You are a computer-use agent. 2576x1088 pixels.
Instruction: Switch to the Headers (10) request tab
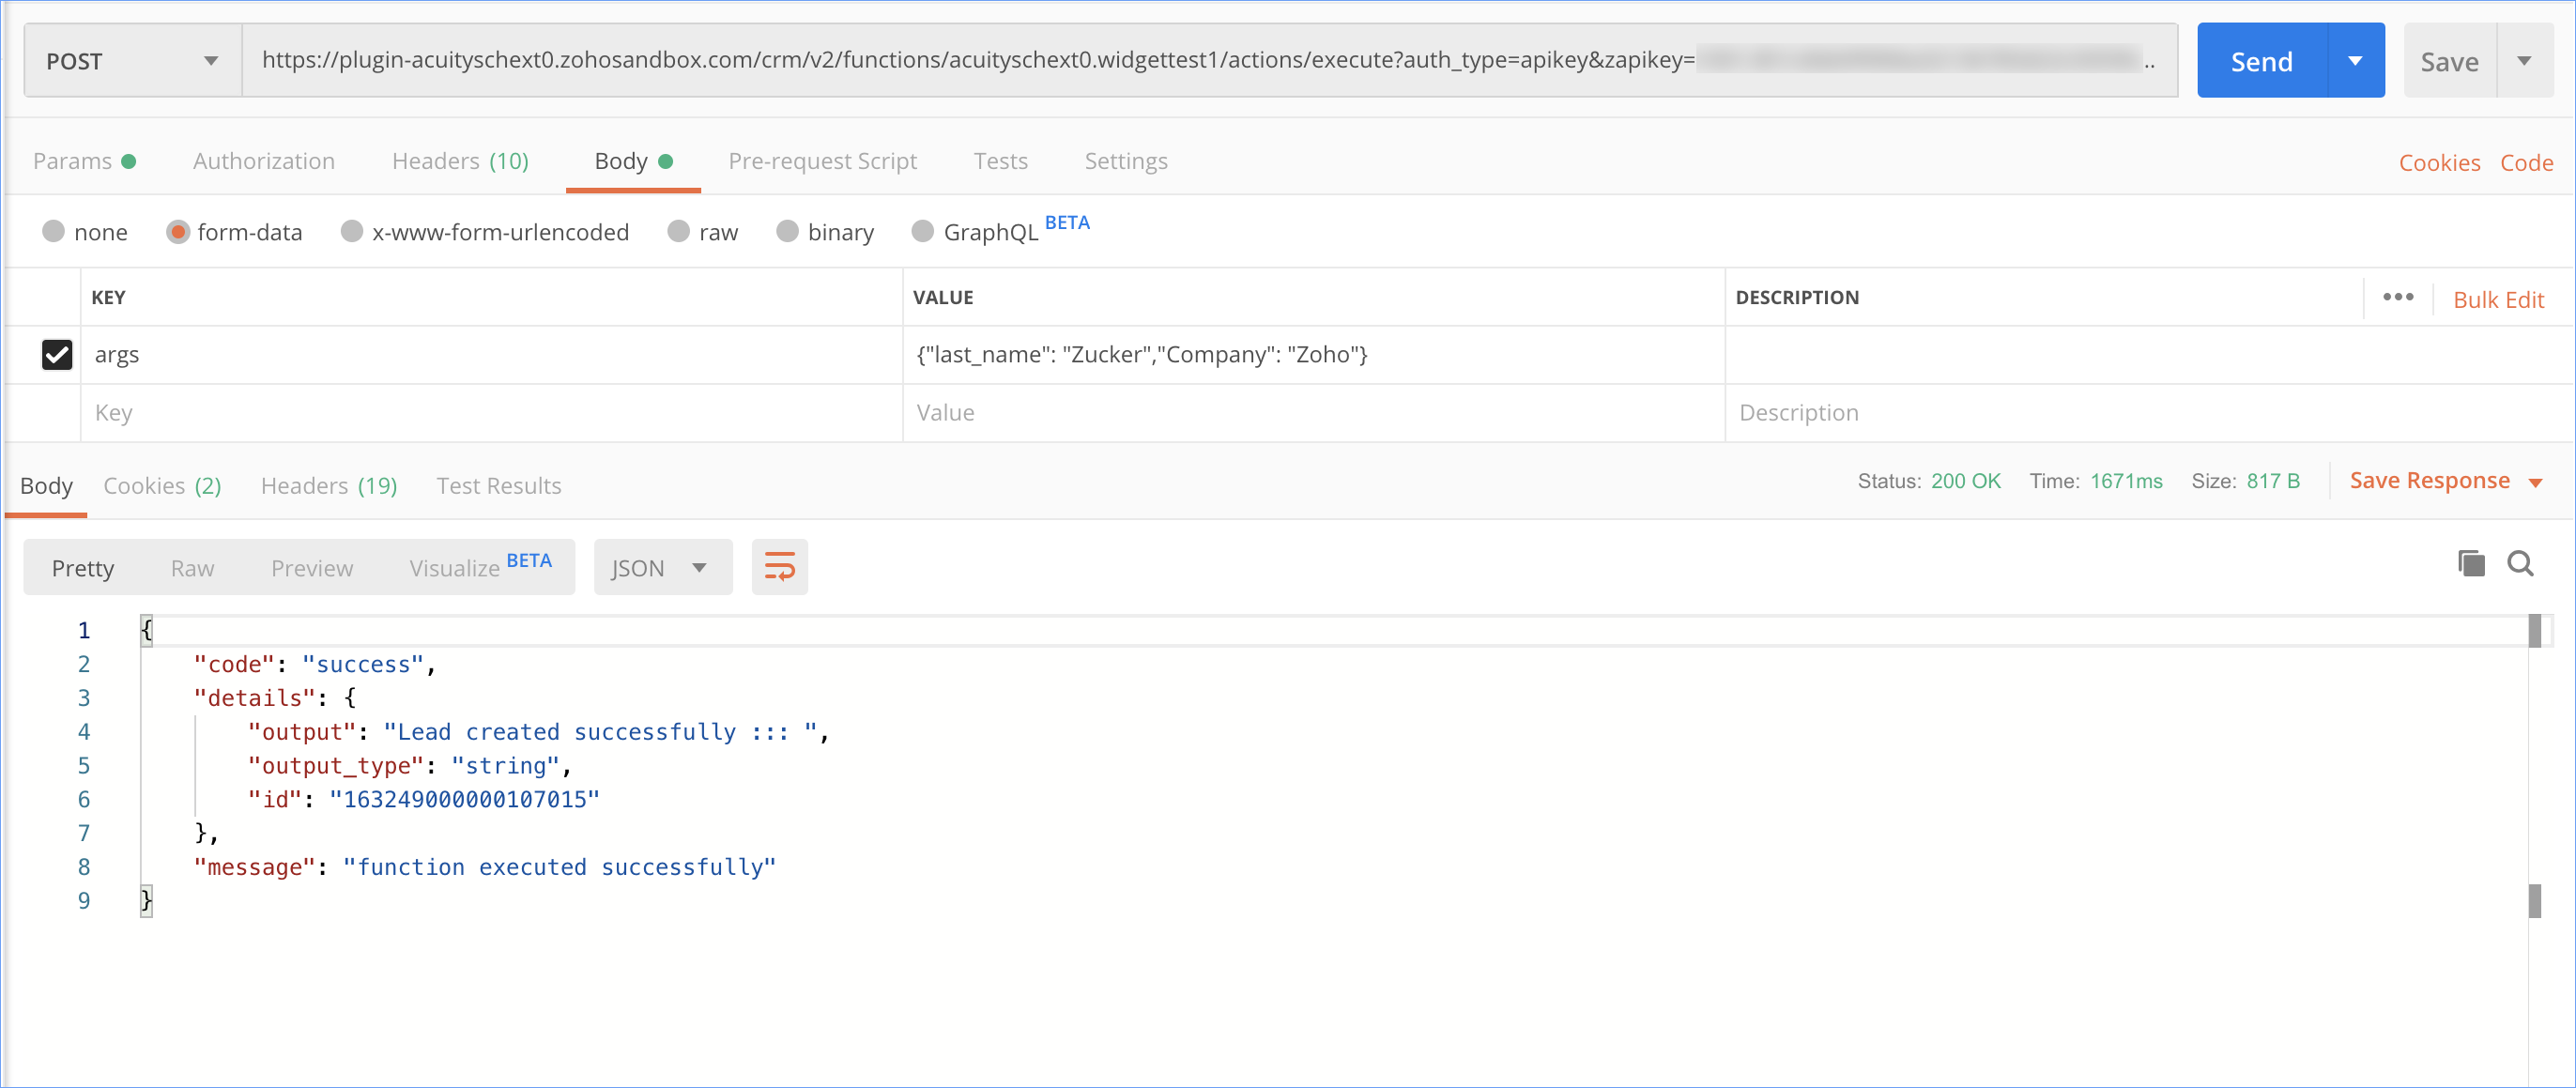tap(460, 161)
